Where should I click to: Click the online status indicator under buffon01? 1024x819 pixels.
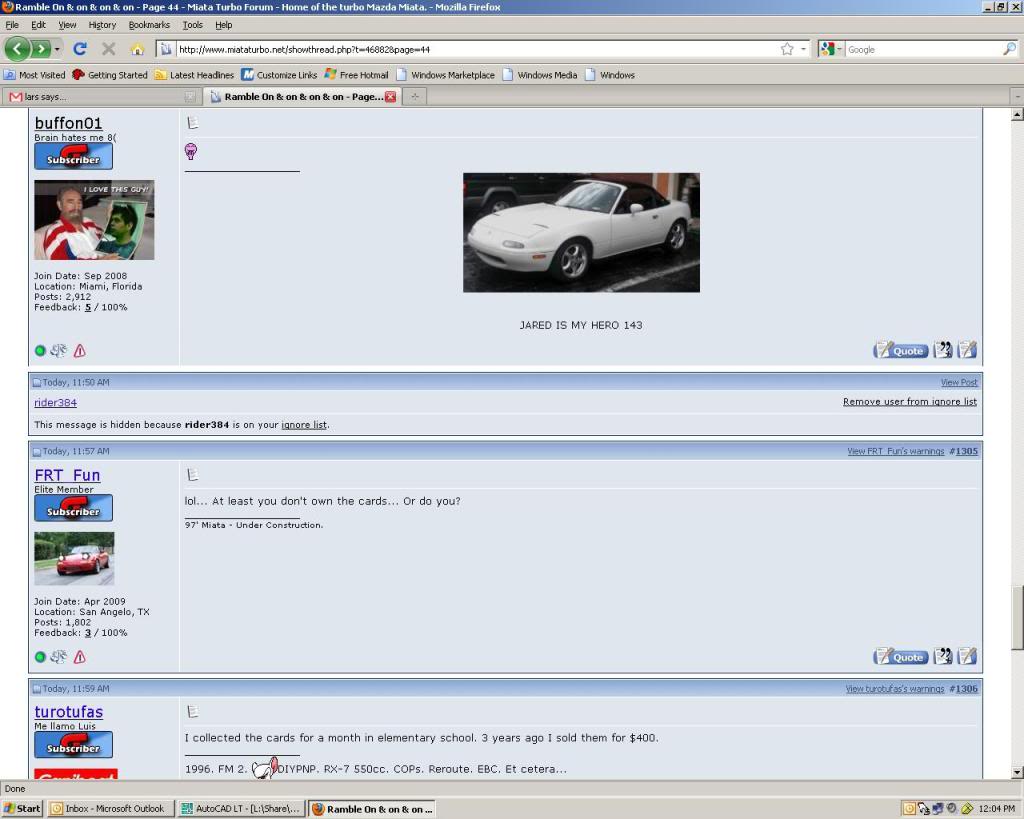point(40,350)
